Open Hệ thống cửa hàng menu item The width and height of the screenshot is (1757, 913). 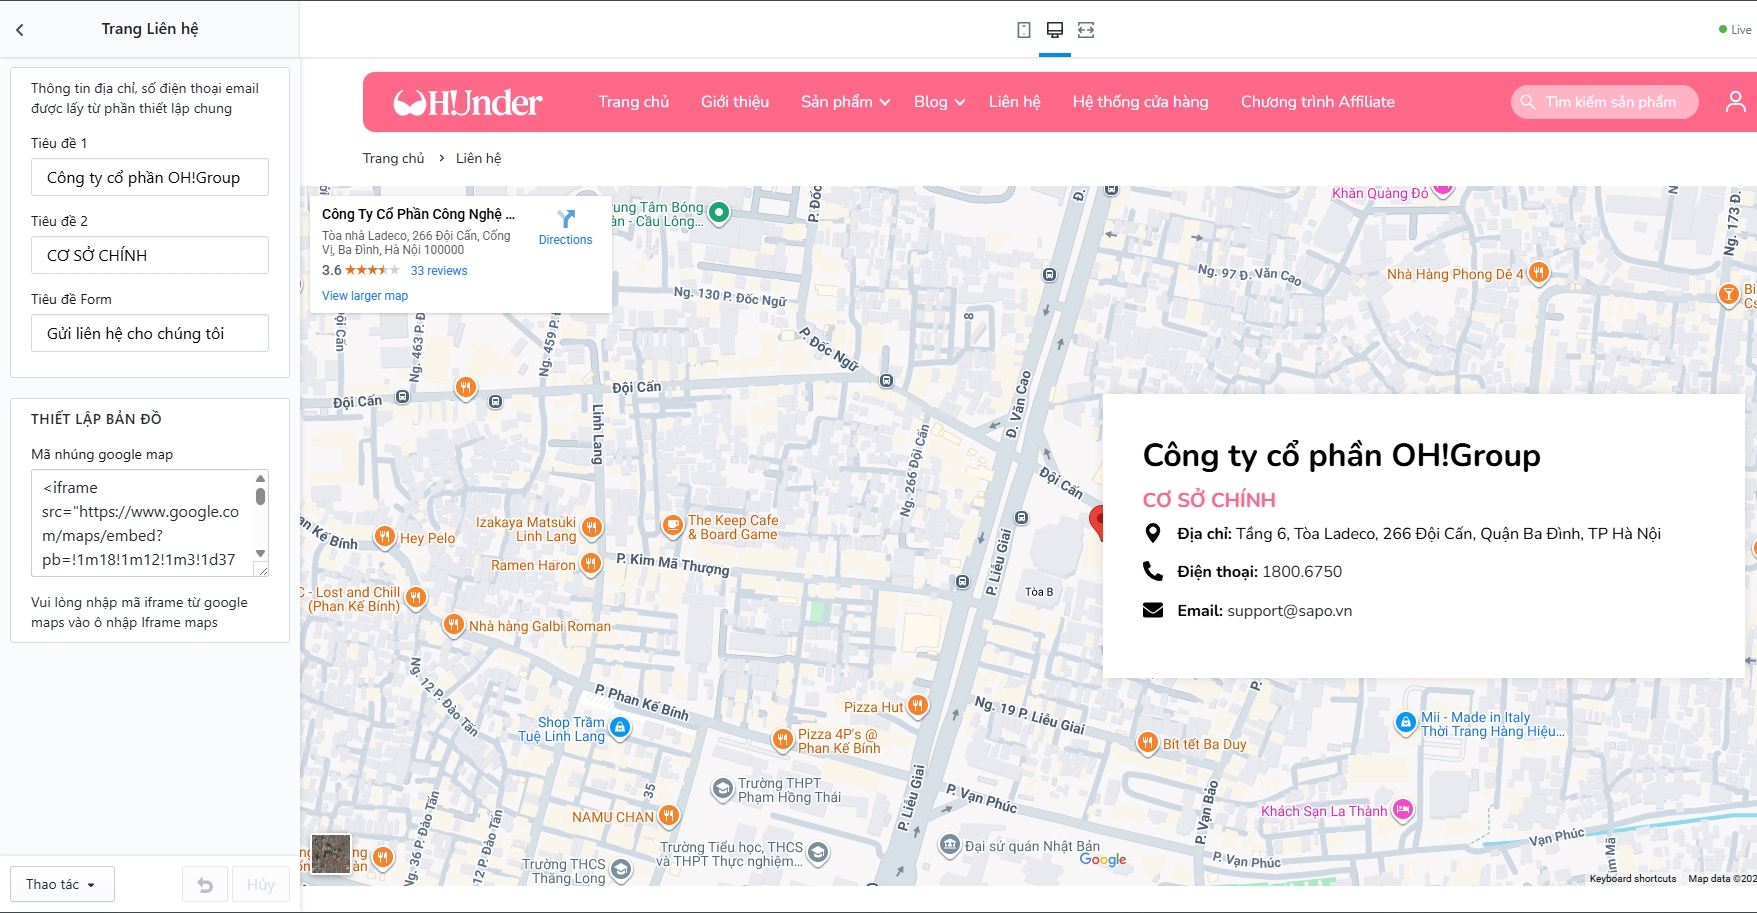point(1141,102)
